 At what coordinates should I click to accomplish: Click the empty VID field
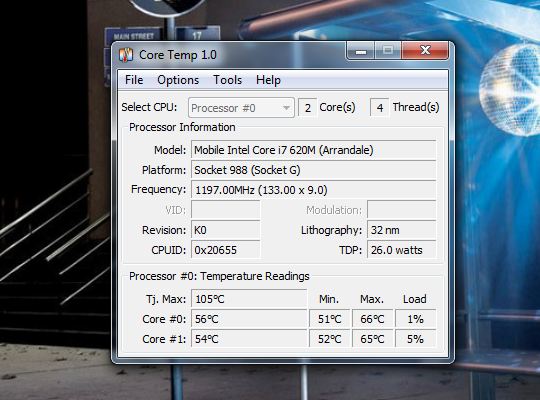pos(226,210)
